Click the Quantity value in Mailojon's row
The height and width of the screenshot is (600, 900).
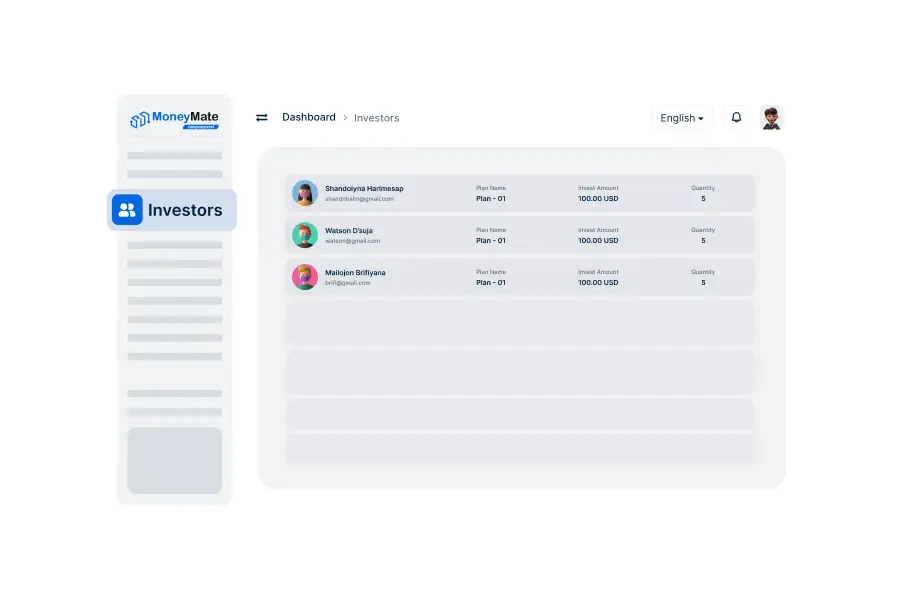703,283
